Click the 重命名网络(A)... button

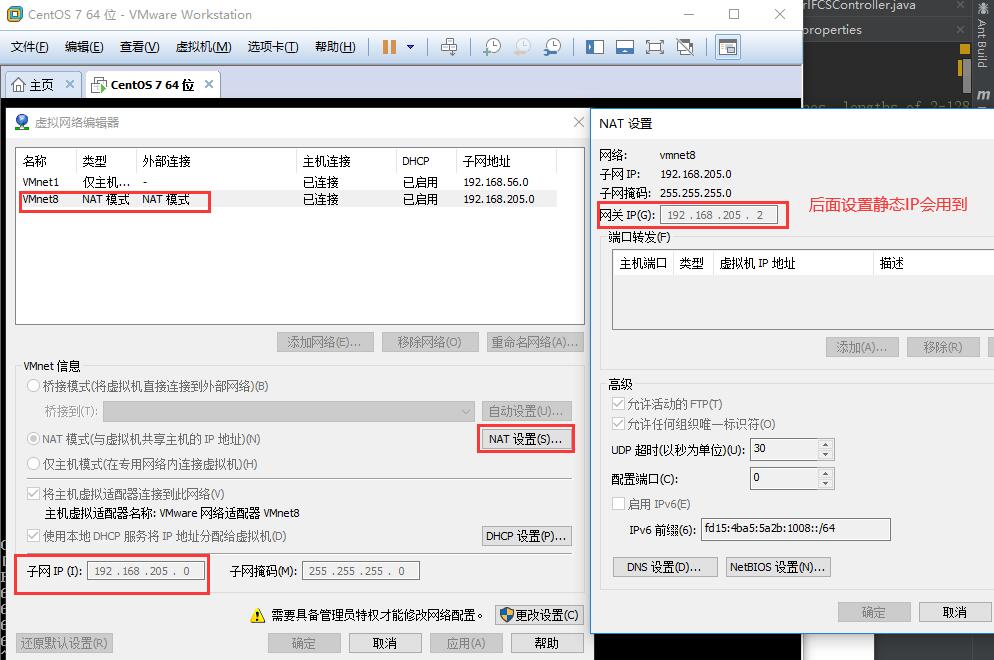click(535, 342)
